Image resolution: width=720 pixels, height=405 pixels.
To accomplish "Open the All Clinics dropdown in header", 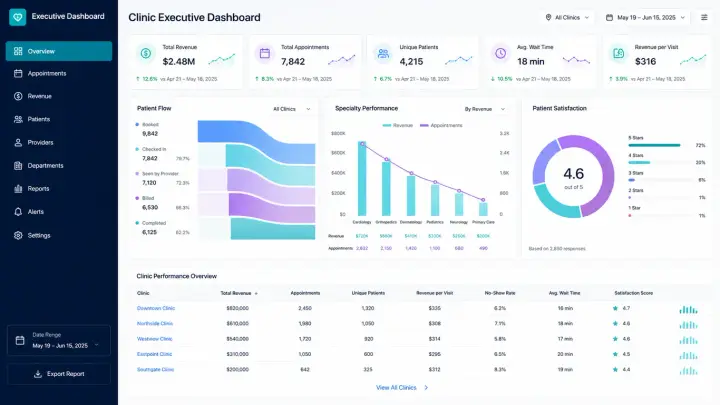I will (x=567, y=17).
